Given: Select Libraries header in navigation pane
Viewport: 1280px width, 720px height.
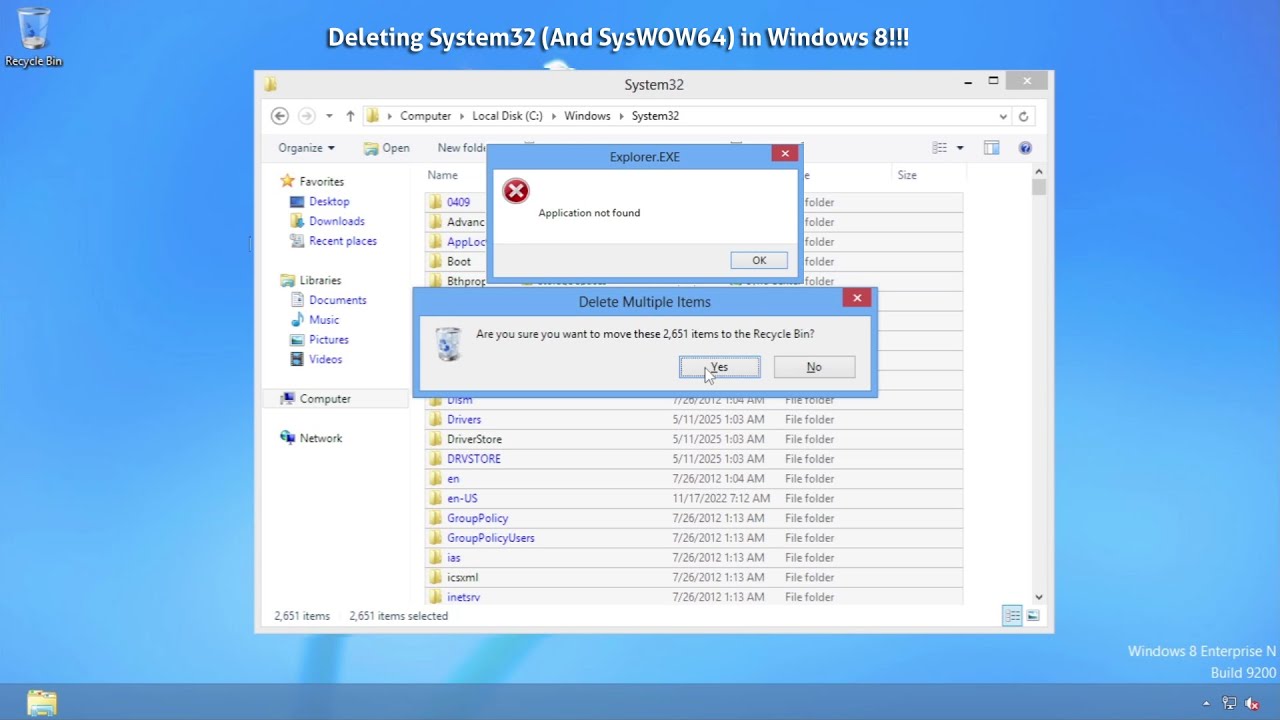Looking at the screenshot, I should point(320,281).
